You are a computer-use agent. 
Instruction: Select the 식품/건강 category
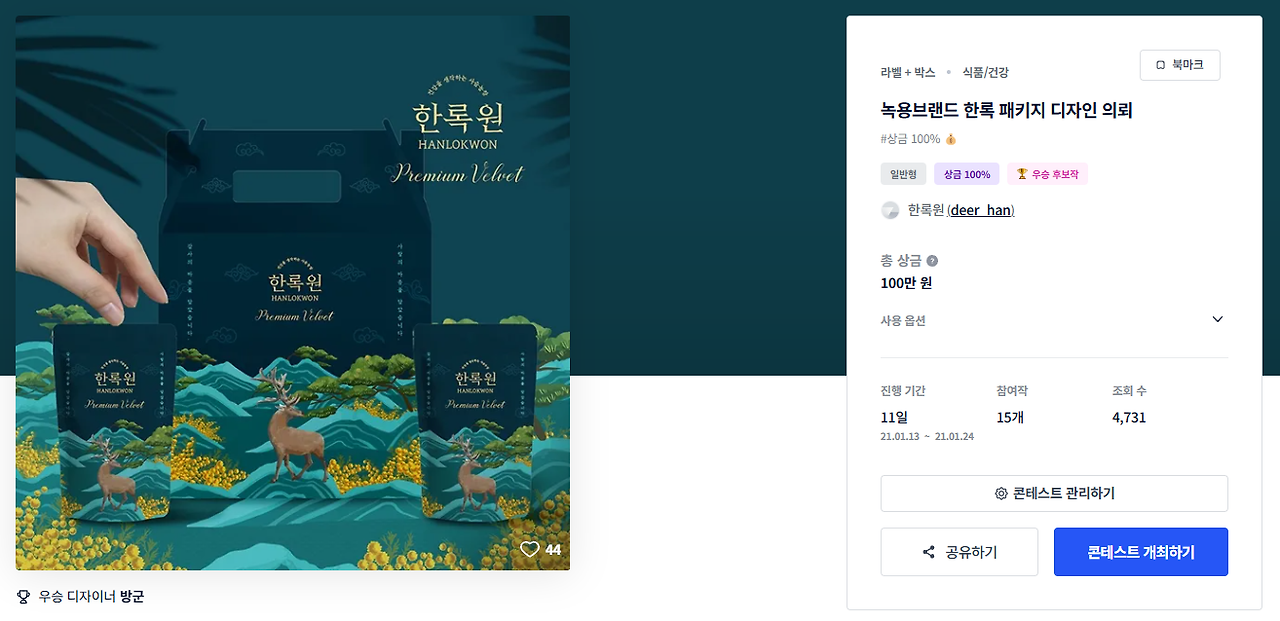coord(985,72)
